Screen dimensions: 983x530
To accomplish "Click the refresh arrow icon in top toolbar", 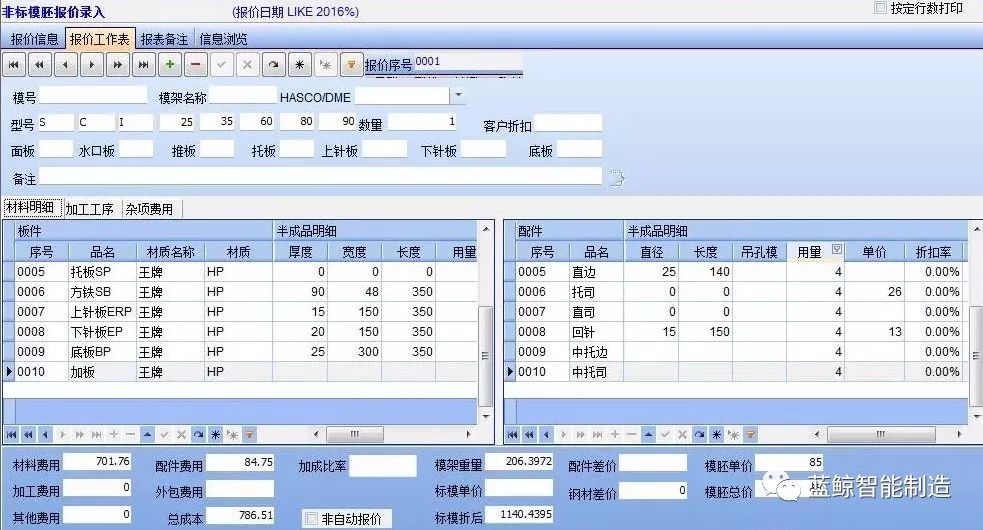I will click(273, 65).
